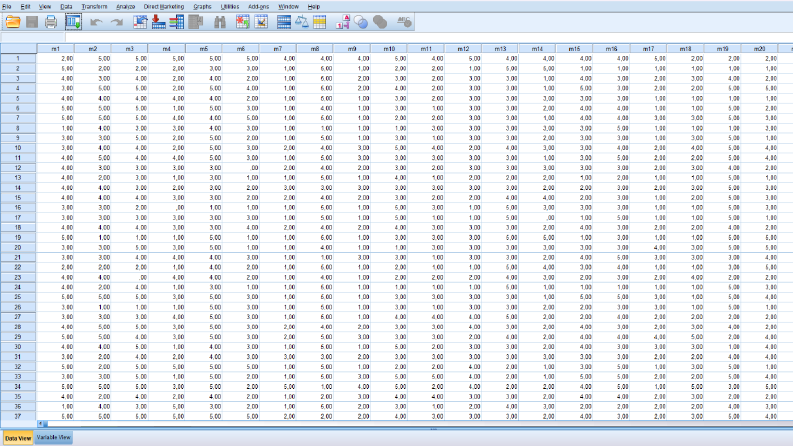Click the ,00 cell in row 16 under m4

click(167, 207)
